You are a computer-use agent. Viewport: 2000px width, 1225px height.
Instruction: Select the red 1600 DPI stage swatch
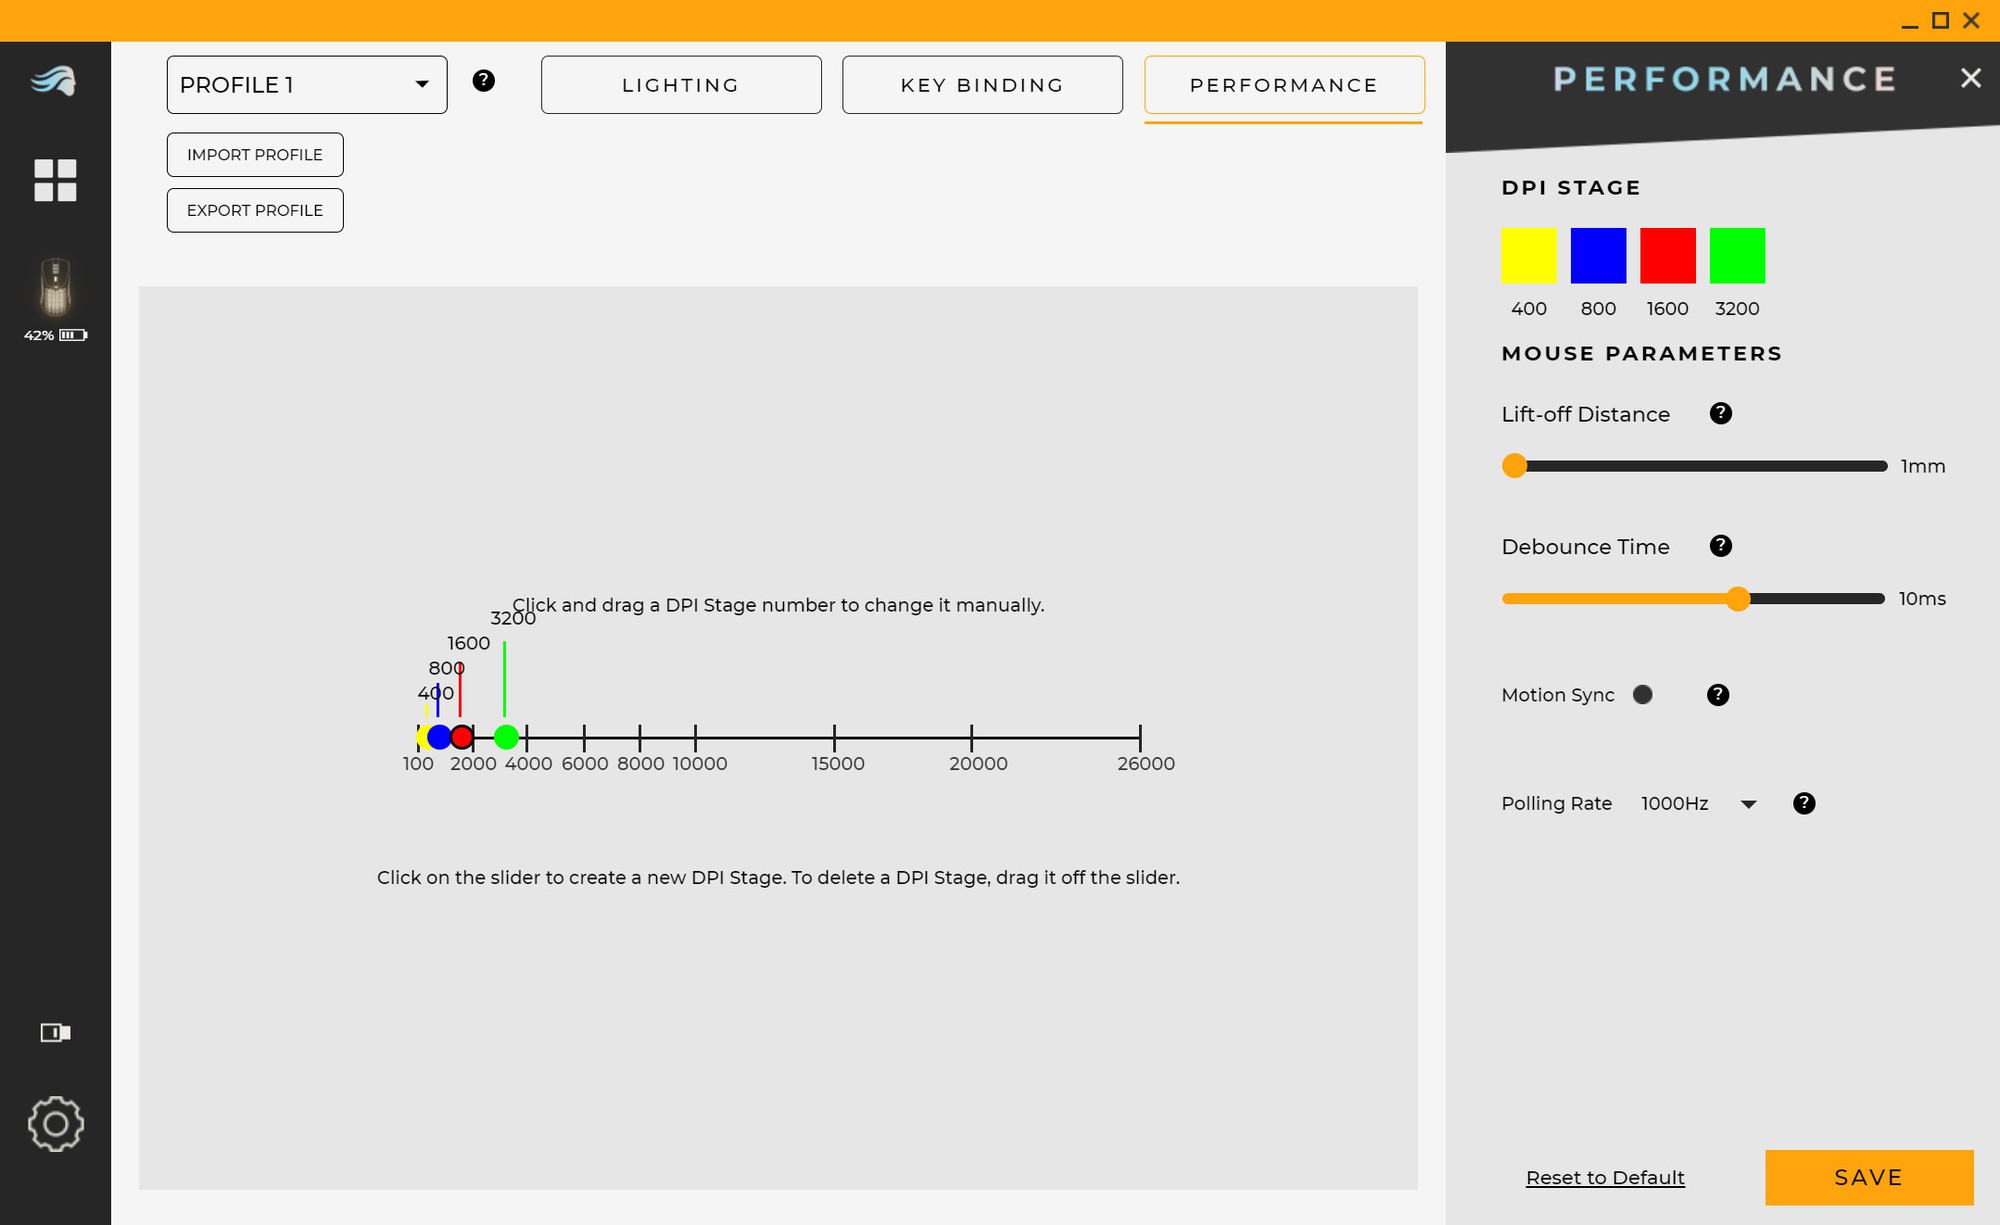tap(1667, 256)
